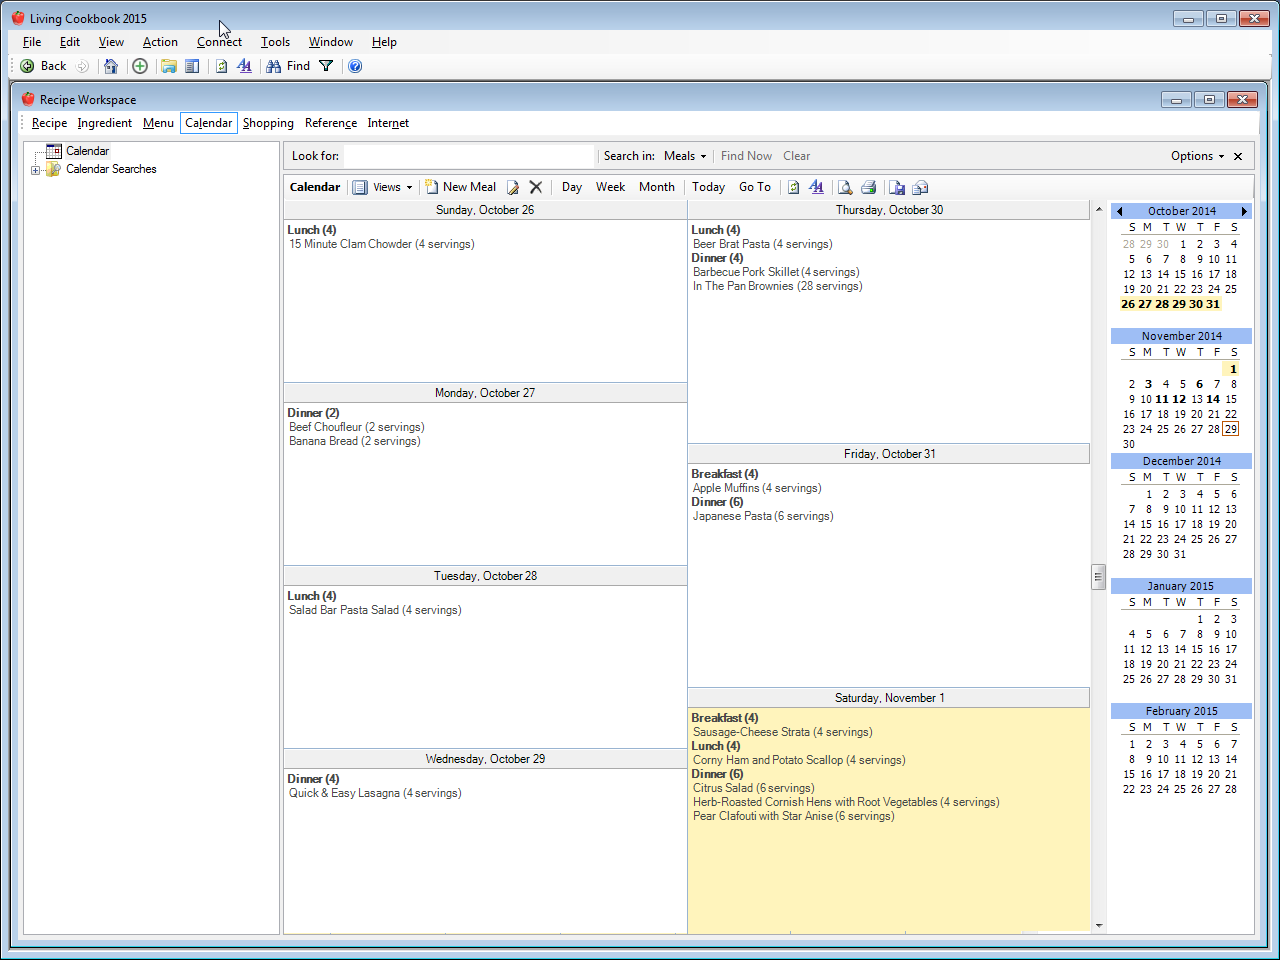Screen dimensions: 1280x960
Task: Switch to the Ingredient tab
Action: point(105,123)
